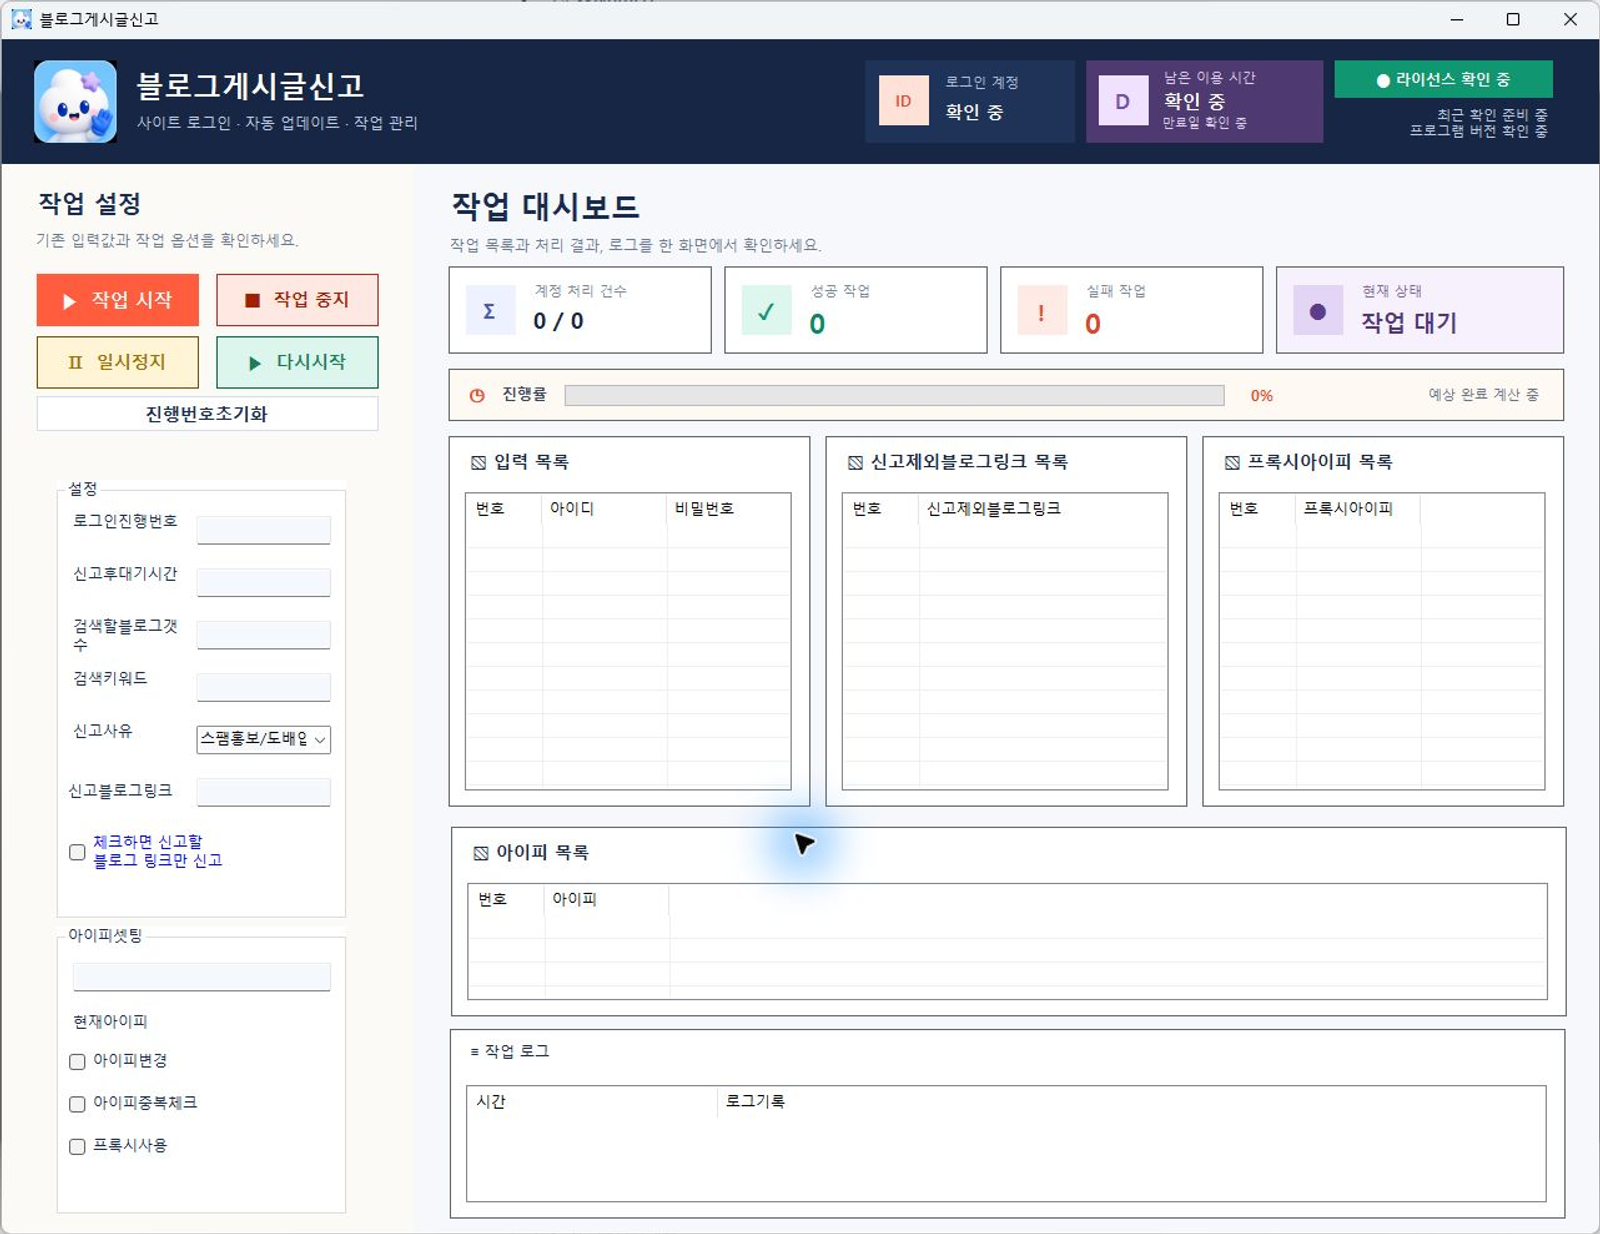Enable 체크하면 신고할 블로그 링크만 신고 checkbox
The height and width of the screenshot is (1234, 1600).
point(77,852)
